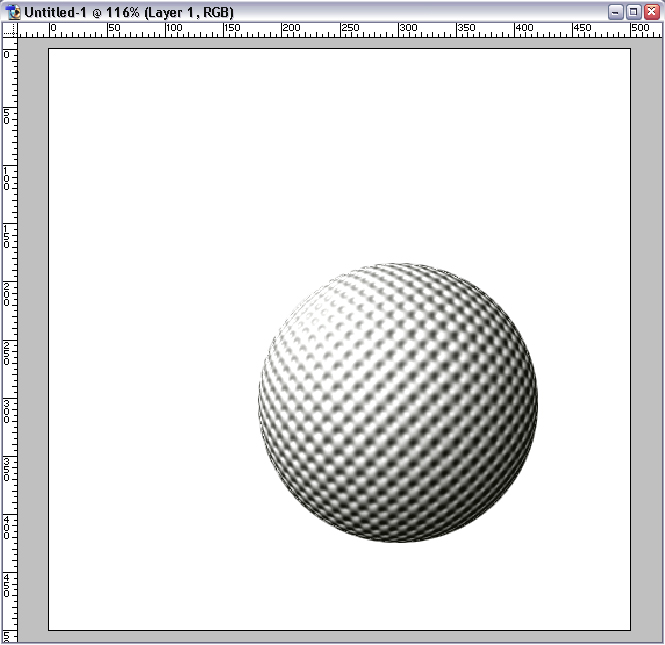
Task: Click the ruler origin box where rulers meet
Action: (x=9, y=29)
